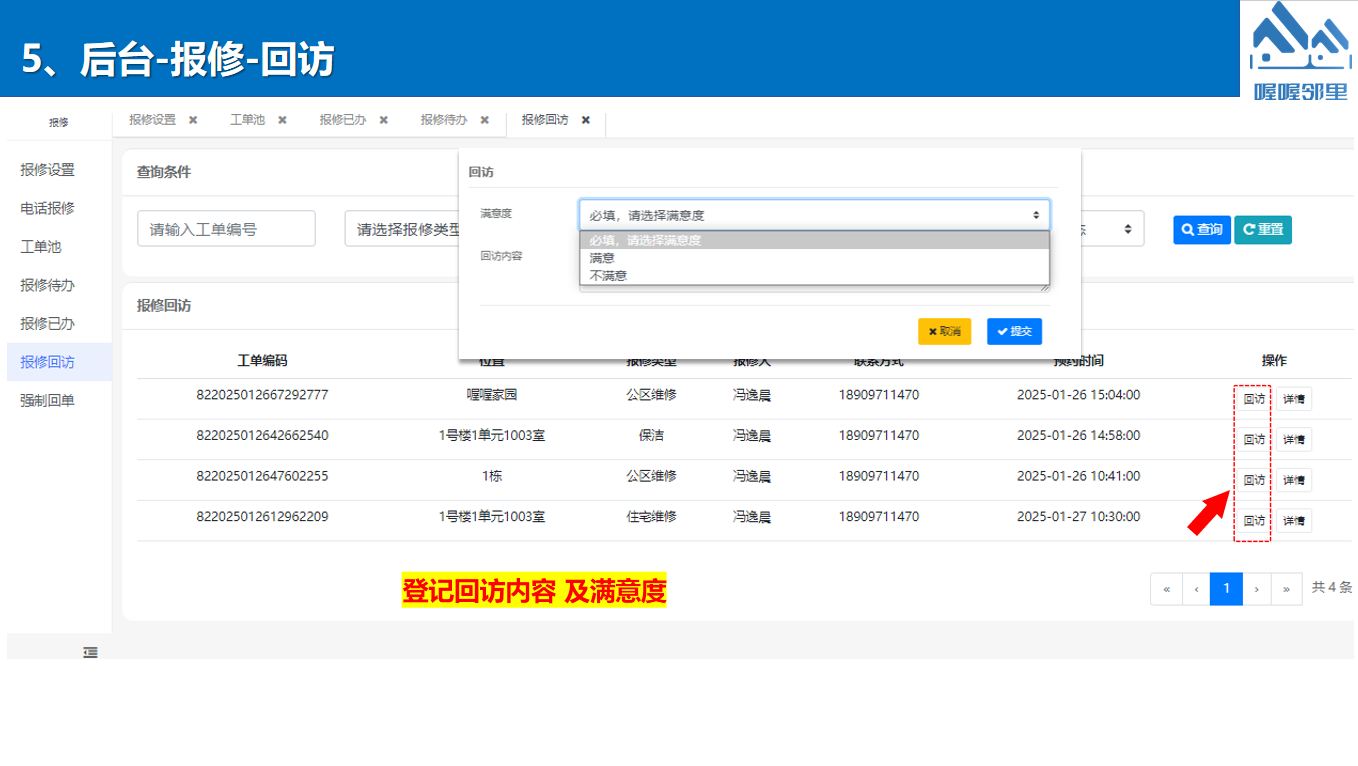Close the 工单池 tab
This screenshot has height=766, width=1358.
pyautogui.click(x=282, y=120)
